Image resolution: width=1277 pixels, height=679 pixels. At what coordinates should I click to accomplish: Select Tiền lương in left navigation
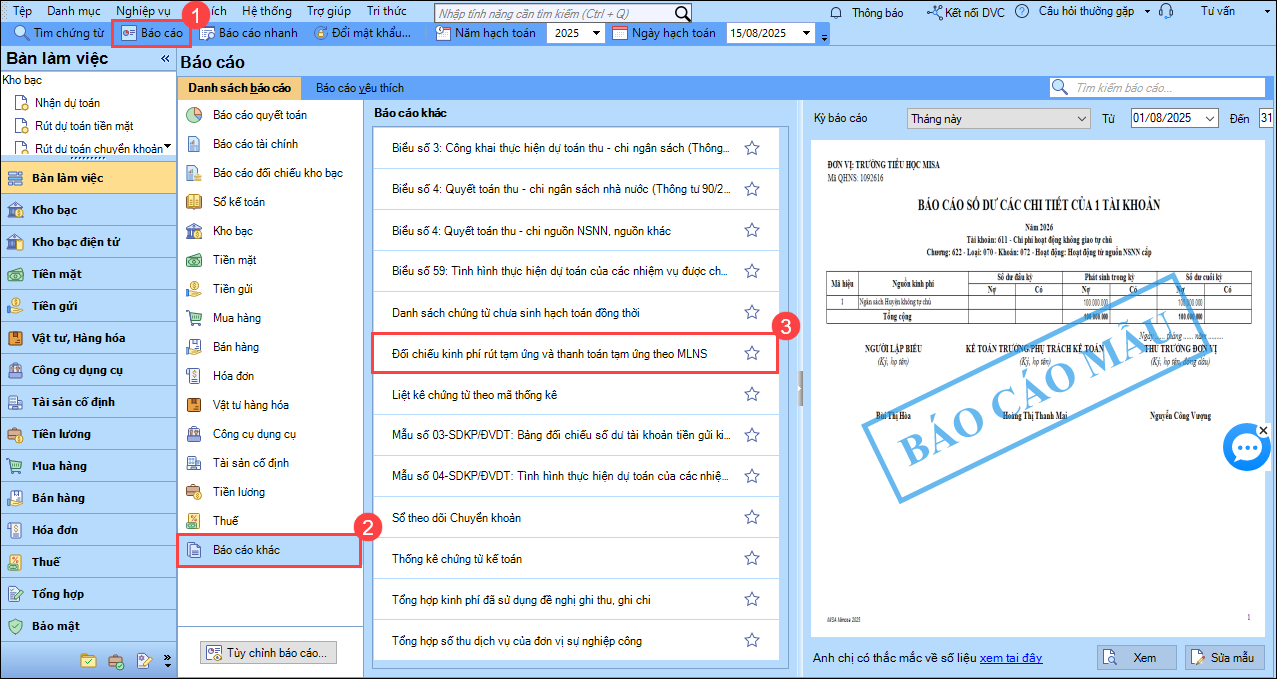[60, 434]
